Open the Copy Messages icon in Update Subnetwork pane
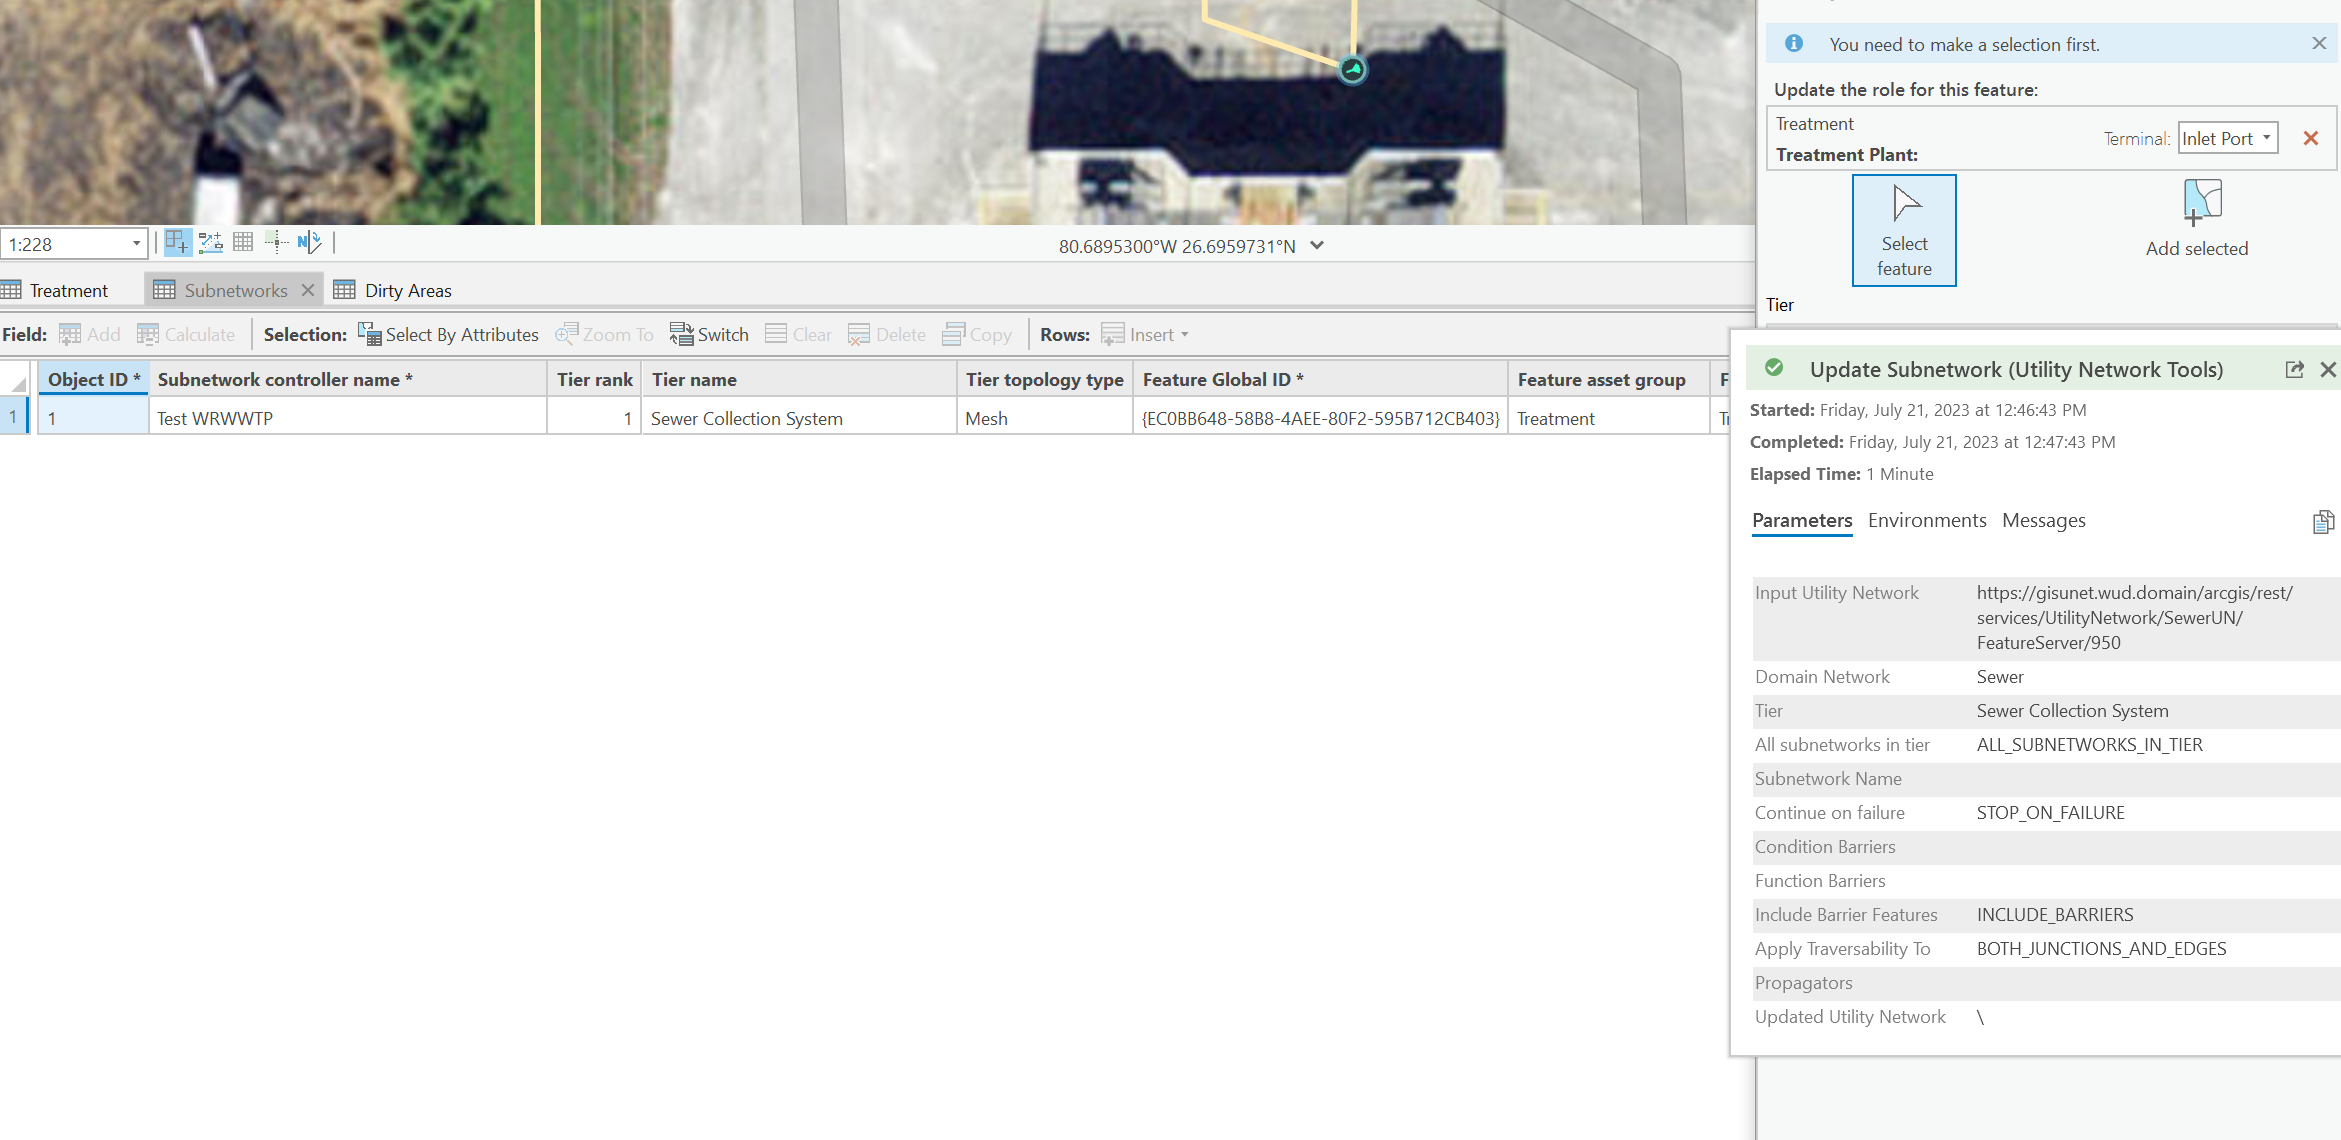 pyautogui.click(x=2323, y=521)
